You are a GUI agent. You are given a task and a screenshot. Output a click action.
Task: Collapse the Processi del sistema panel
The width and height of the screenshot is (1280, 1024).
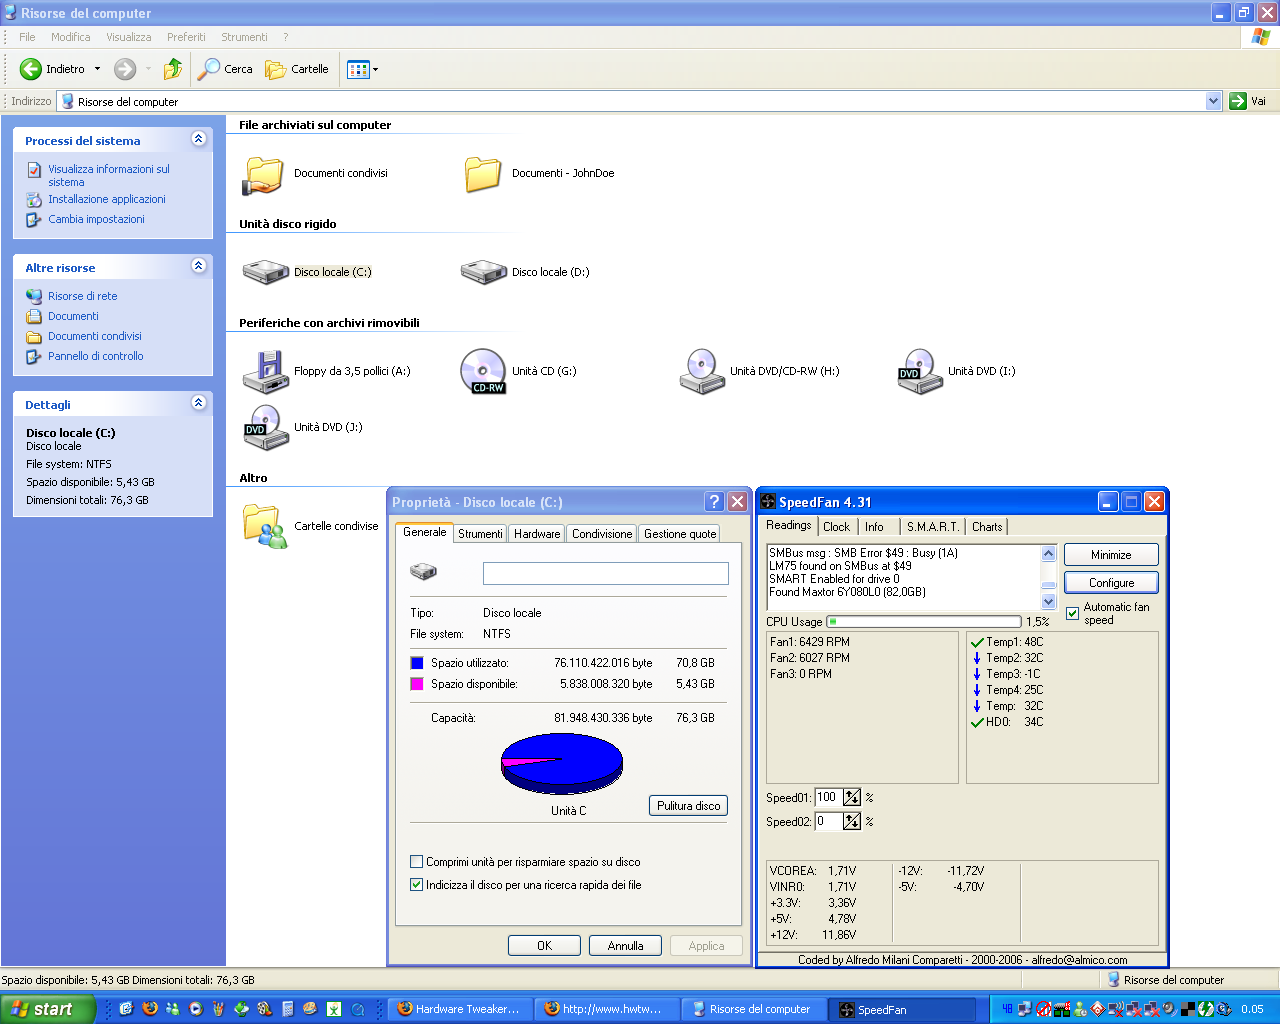coord(198,139)
